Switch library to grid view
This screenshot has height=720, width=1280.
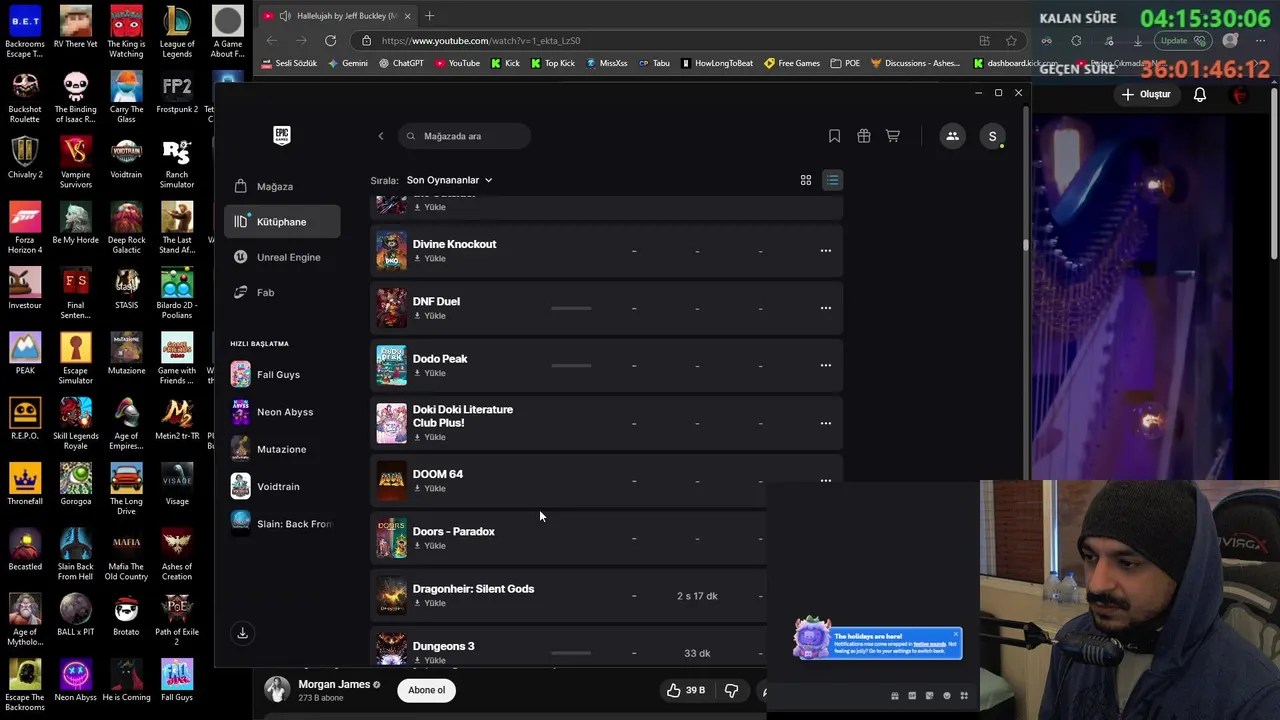pos(806,180)
